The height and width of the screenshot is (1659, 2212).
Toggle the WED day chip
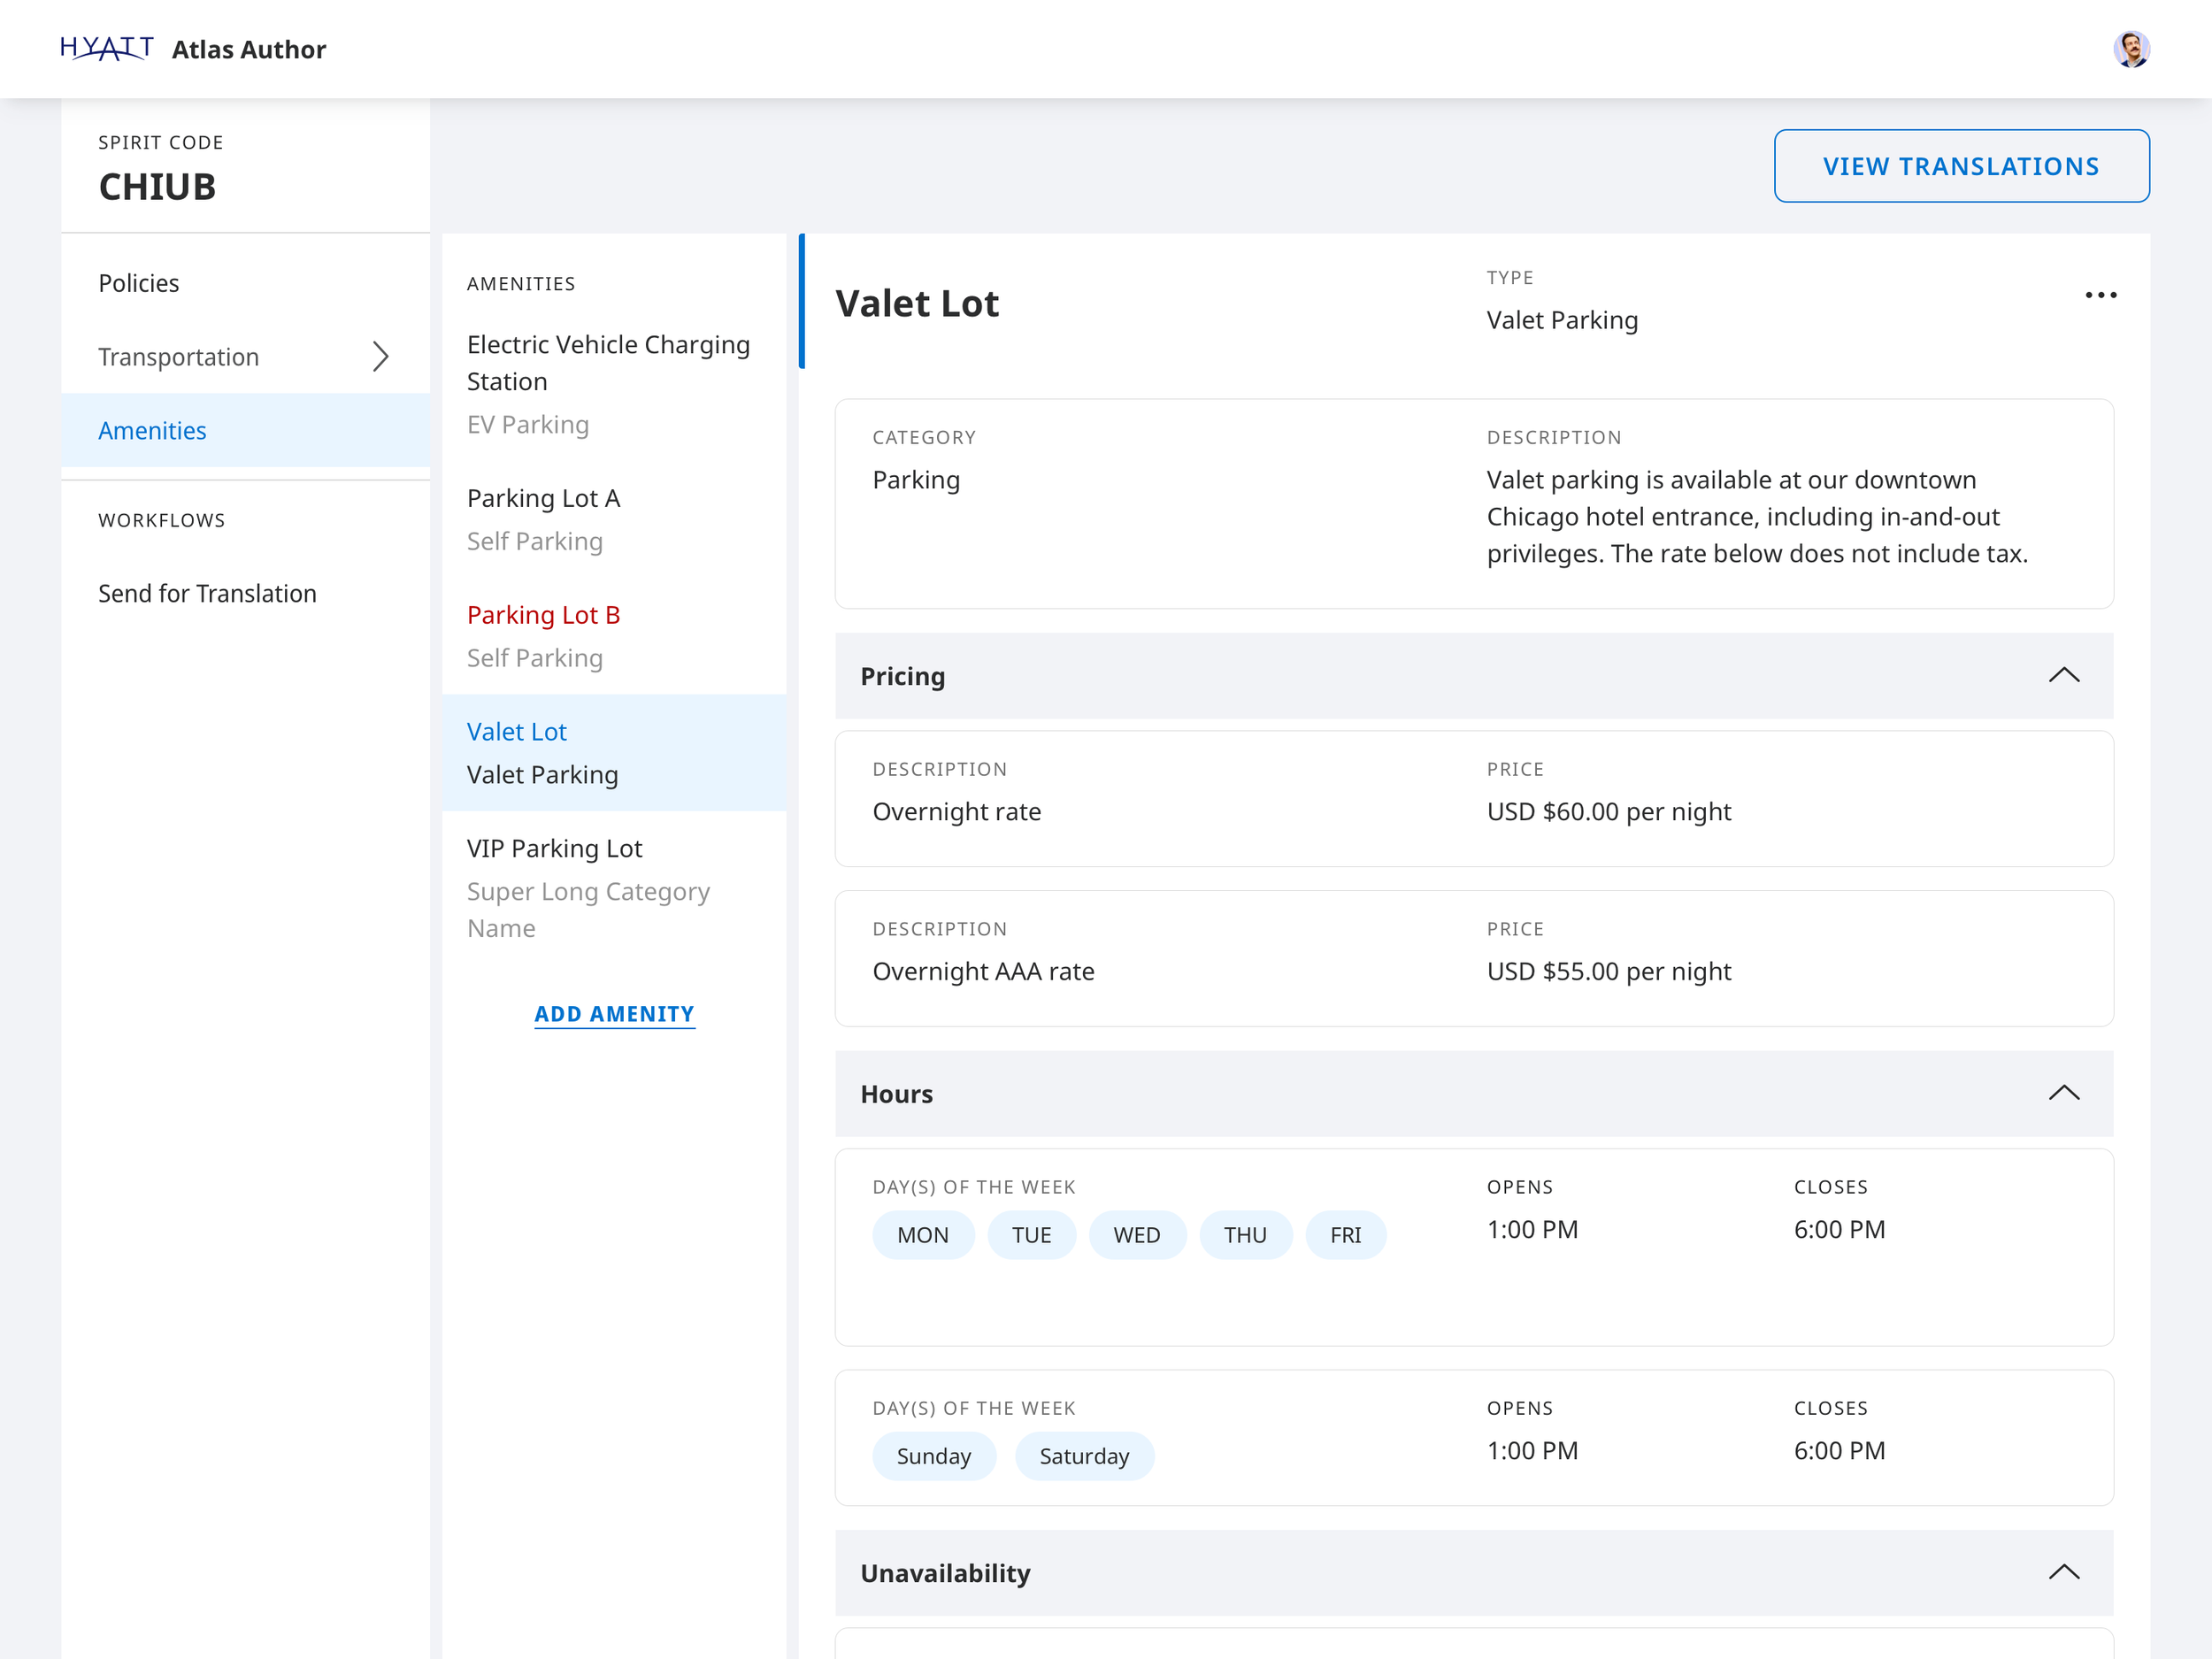(x=1137, y=1235)
